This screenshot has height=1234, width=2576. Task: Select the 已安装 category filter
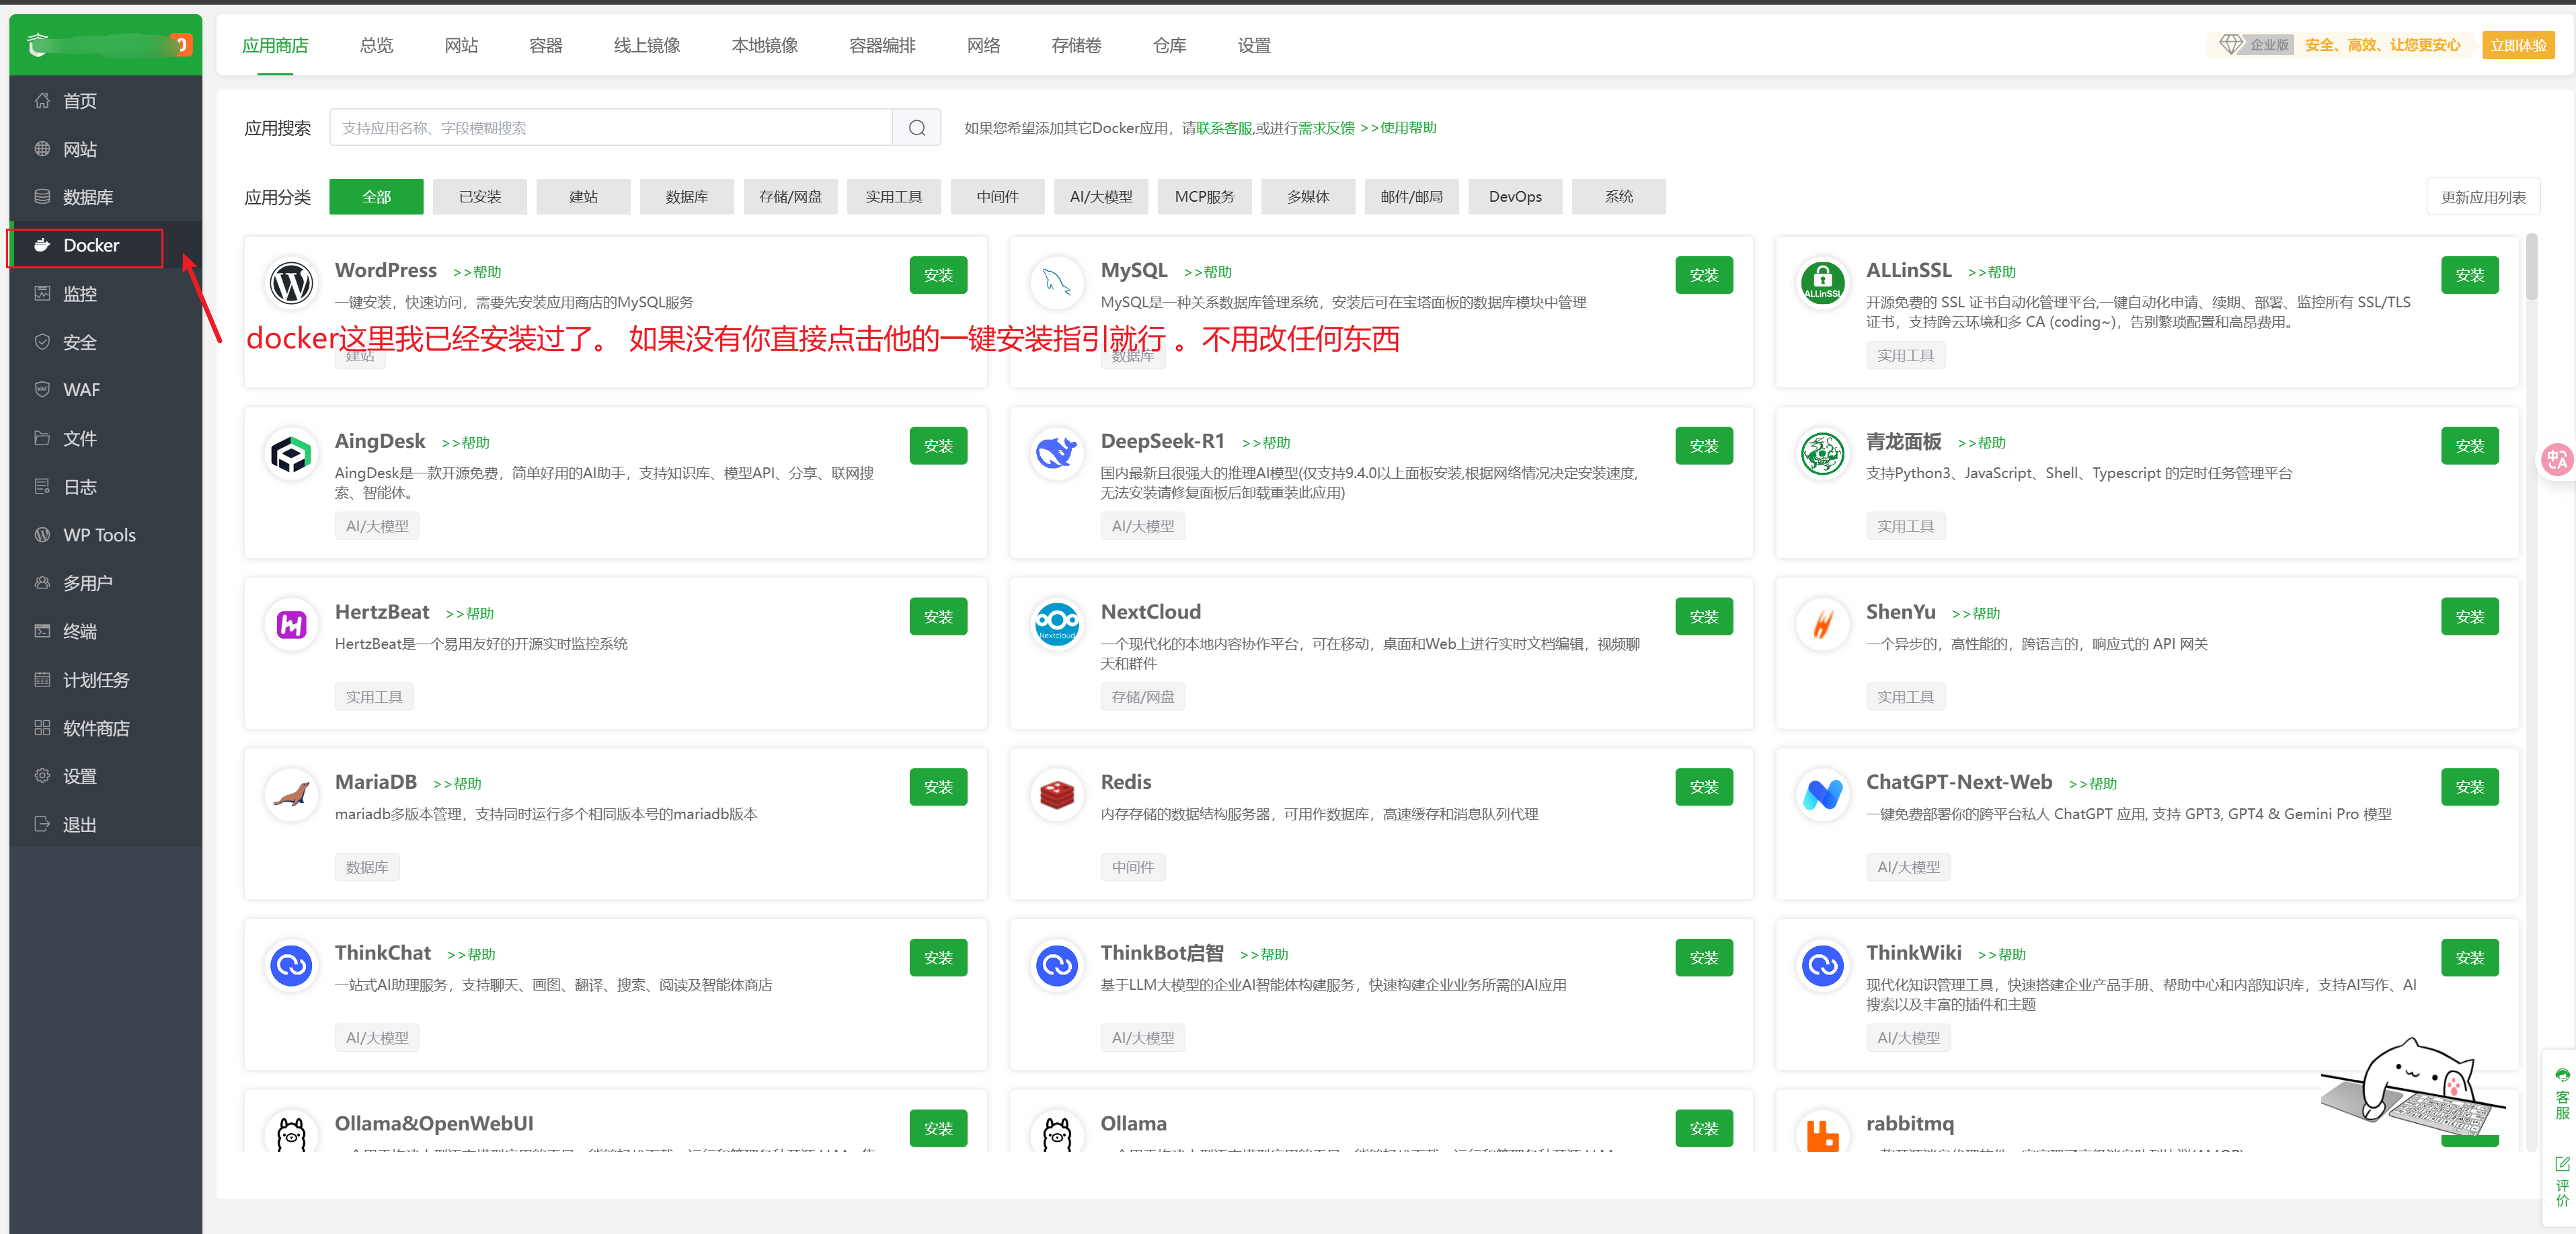tap(480, 197)
